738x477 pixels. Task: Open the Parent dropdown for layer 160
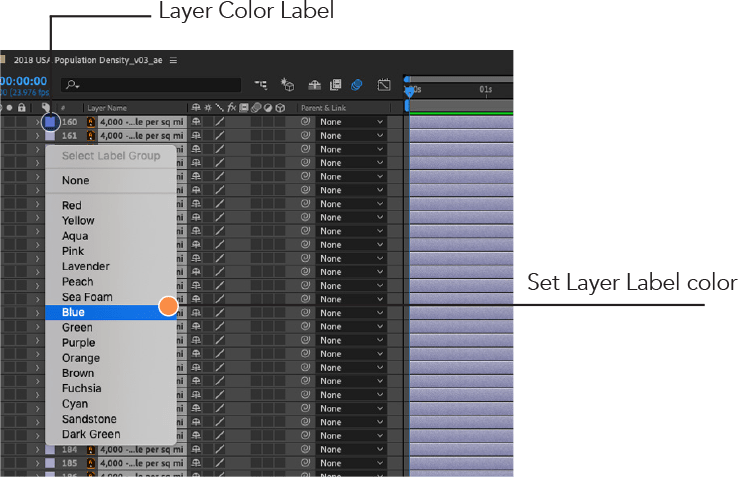[x=352, y=122]
